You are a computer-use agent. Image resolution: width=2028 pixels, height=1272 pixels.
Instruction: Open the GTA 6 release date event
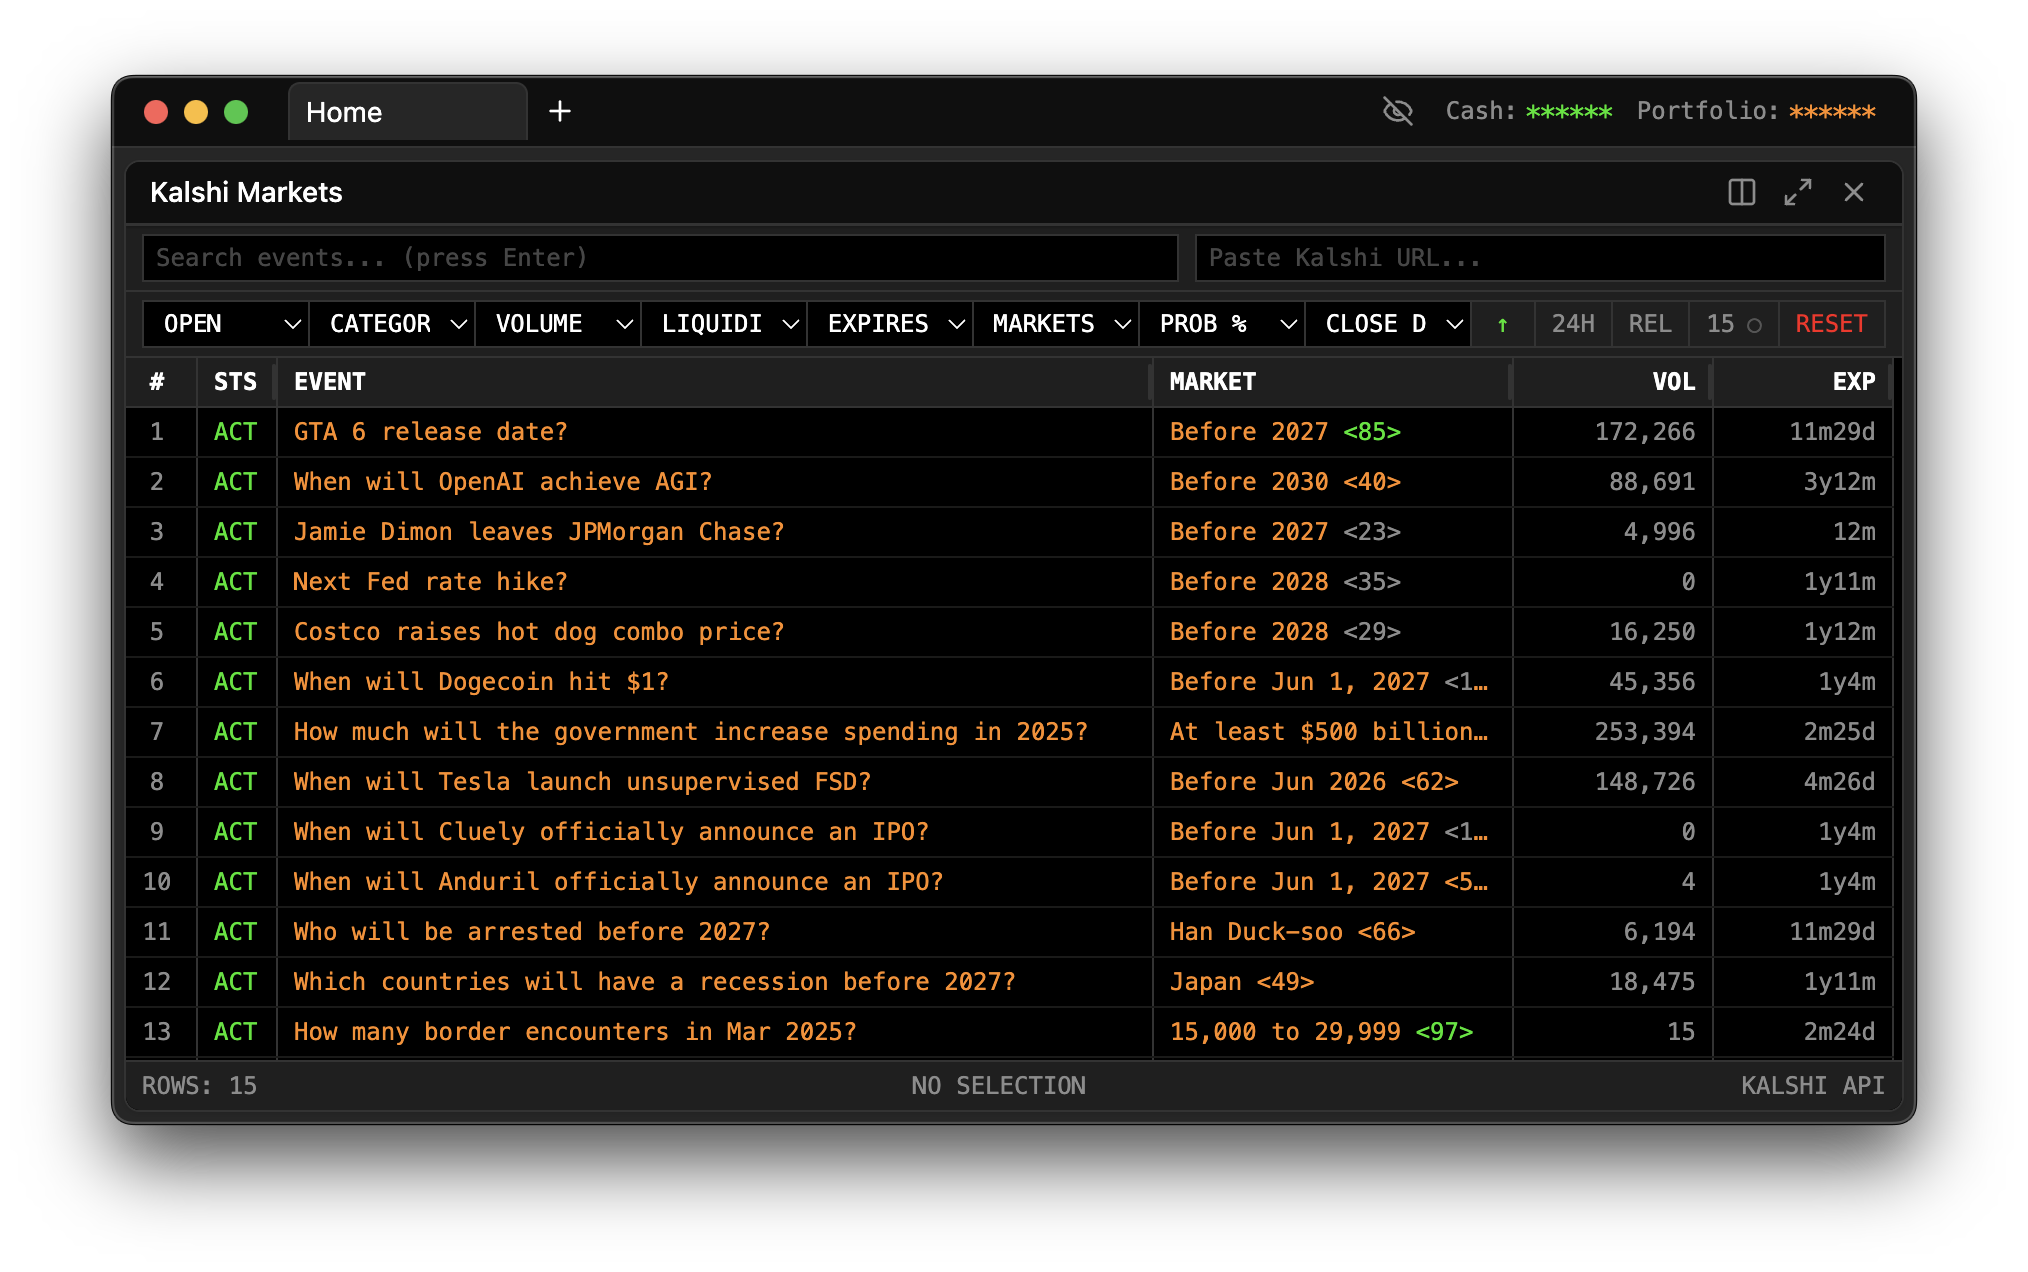(x=430, y=432)
